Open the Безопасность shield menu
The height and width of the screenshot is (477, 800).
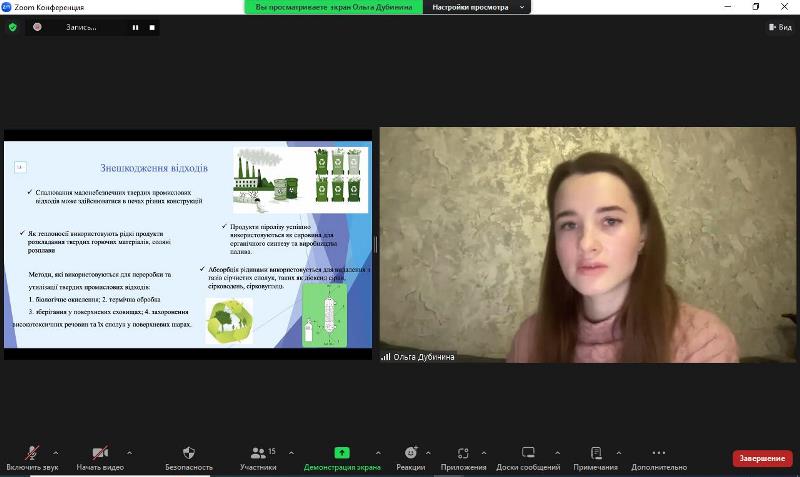189,458
